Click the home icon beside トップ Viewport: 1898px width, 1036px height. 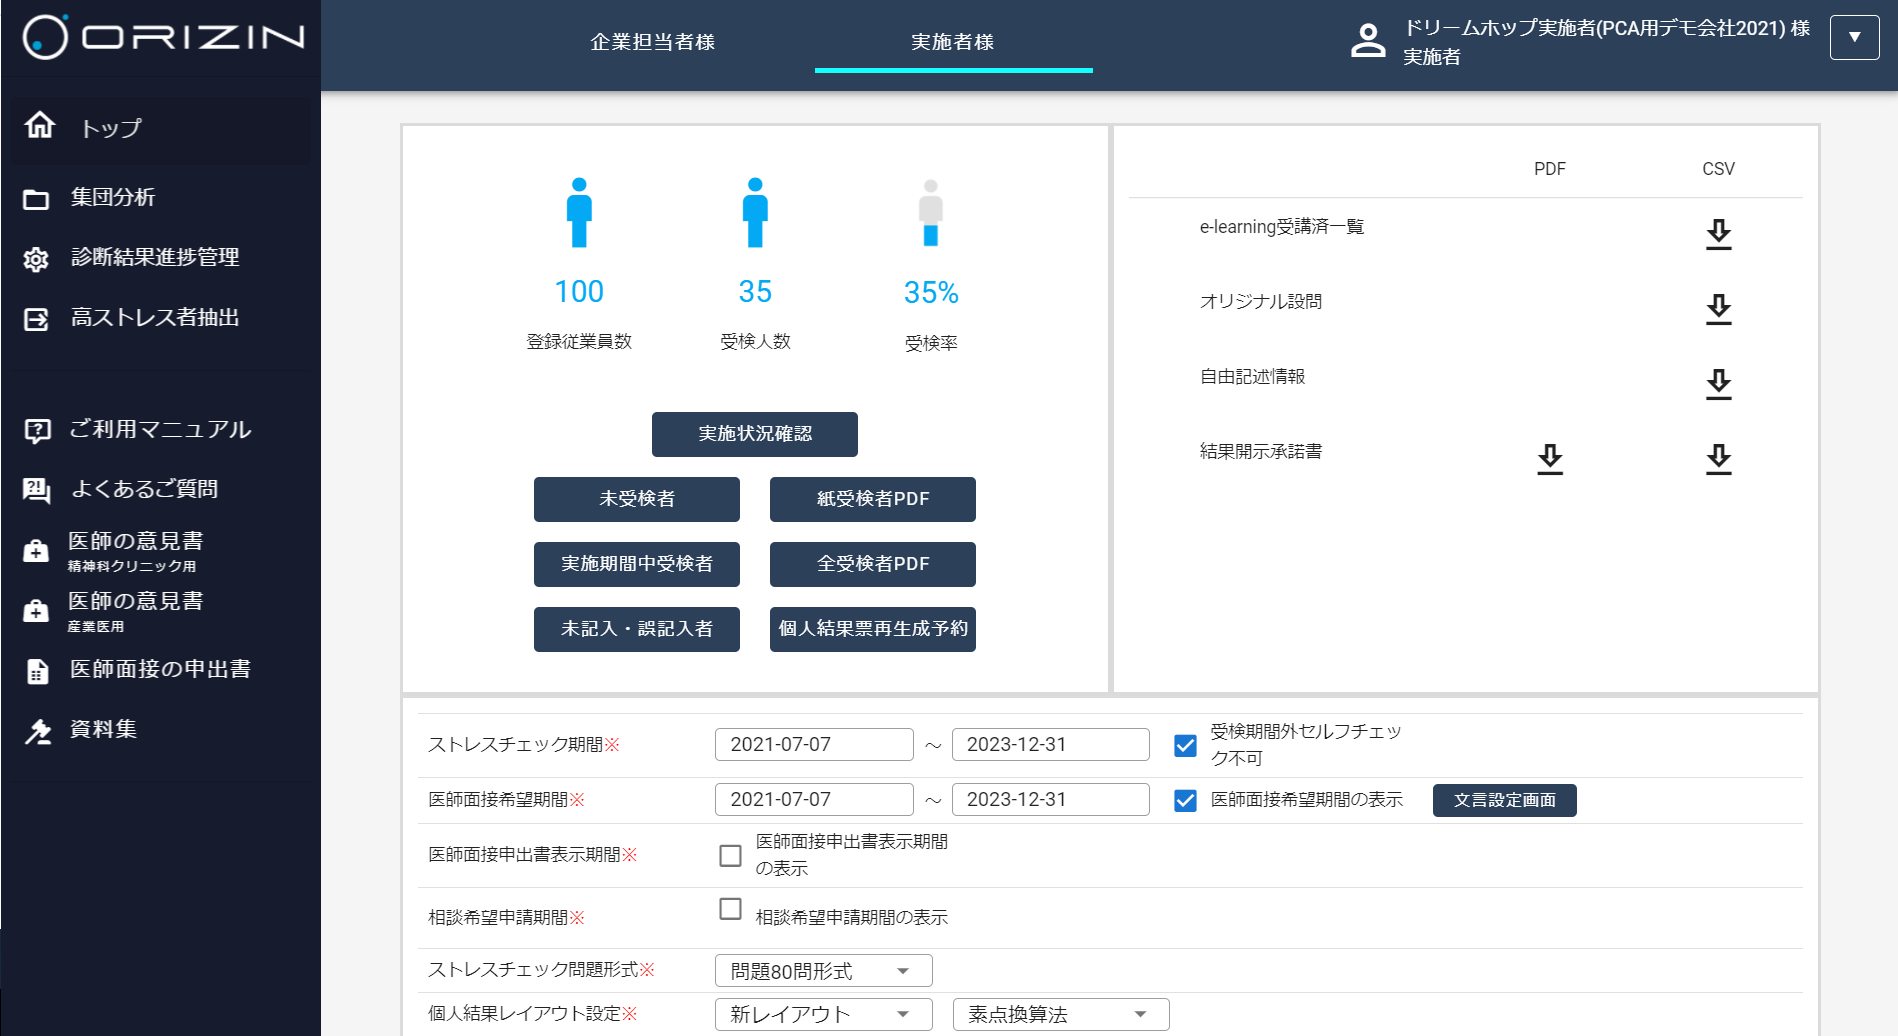pos(40,125)
